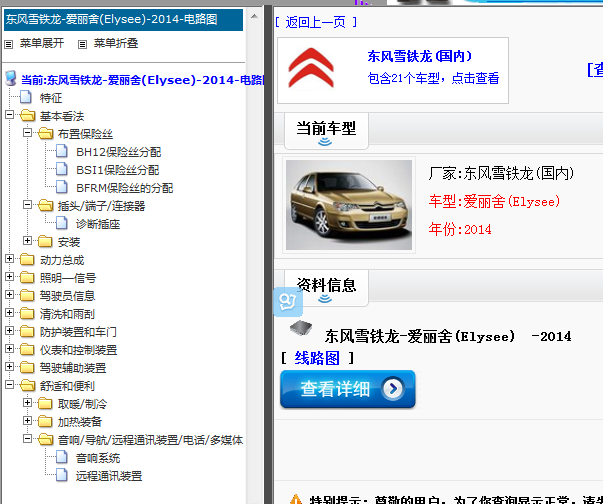Open the 线路图 link
603x504 pixels.
point(317,358)
